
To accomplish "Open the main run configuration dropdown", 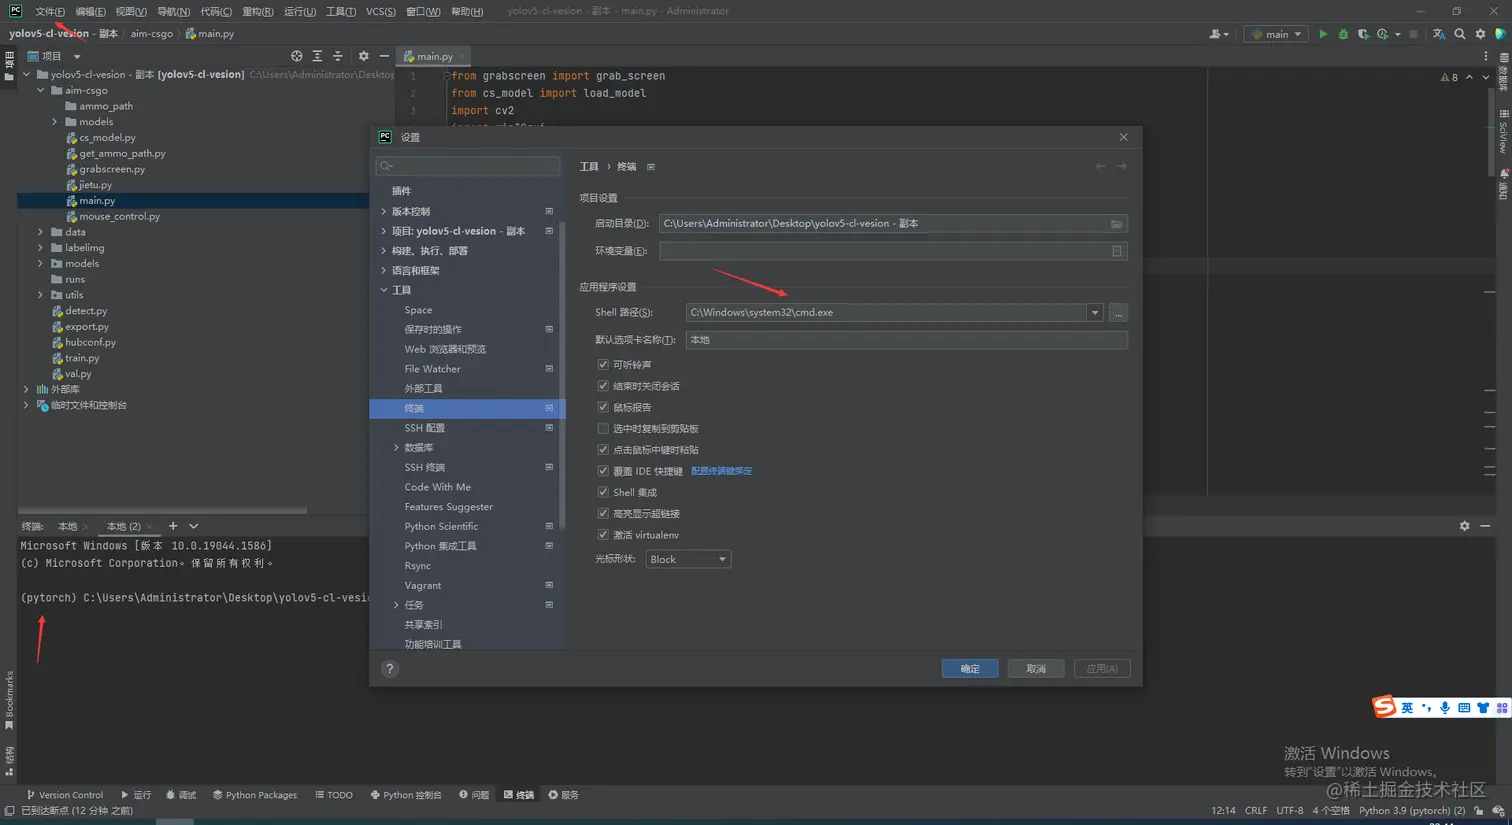I will coord(1277,34).
